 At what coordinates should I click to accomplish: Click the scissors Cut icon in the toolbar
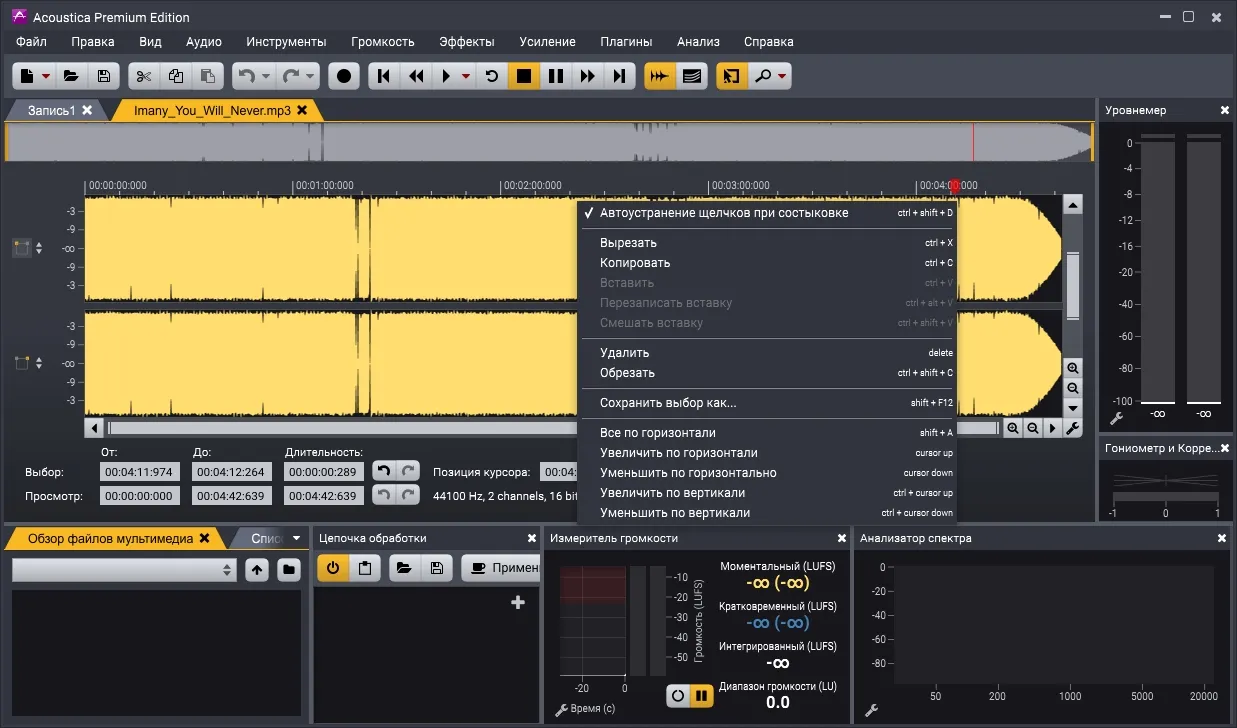click(143, 76)
